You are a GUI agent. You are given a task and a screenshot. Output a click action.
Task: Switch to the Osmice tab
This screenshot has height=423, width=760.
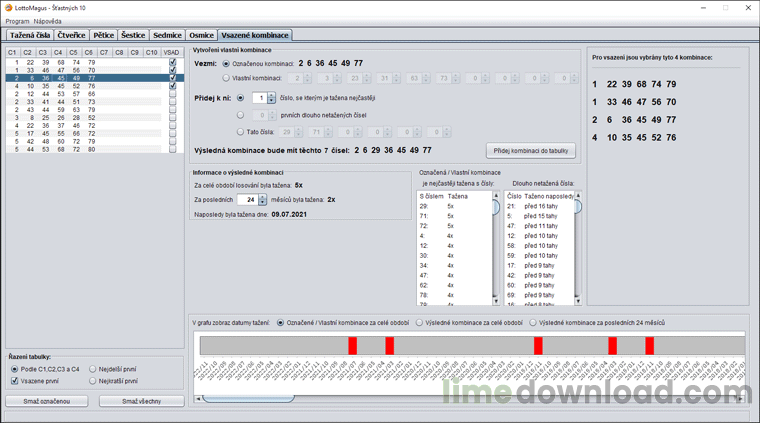(202, 35)
